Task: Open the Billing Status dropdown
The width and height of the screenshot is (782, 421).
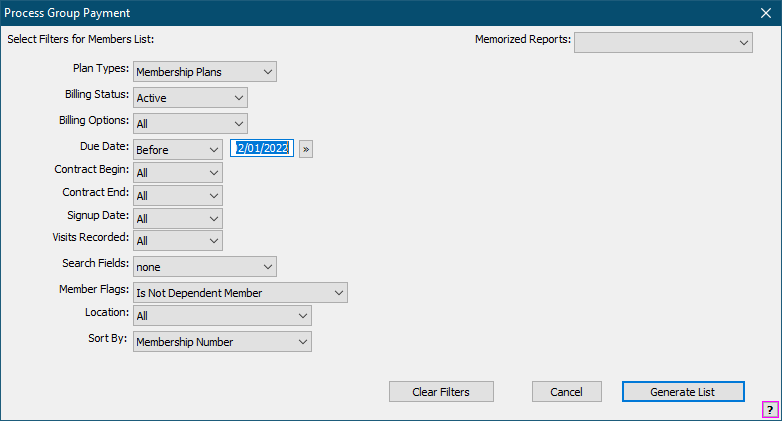Action: point(190,98)
